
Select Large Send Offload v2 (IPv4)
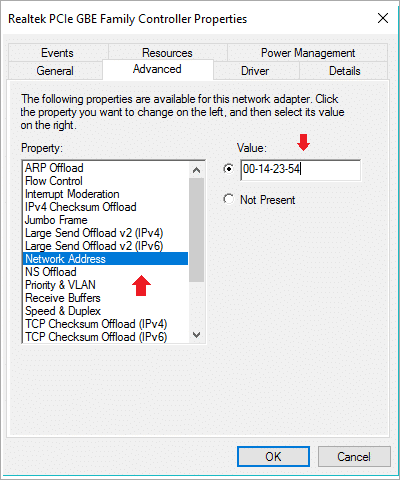pyautogui.click(x=105, y=233)
